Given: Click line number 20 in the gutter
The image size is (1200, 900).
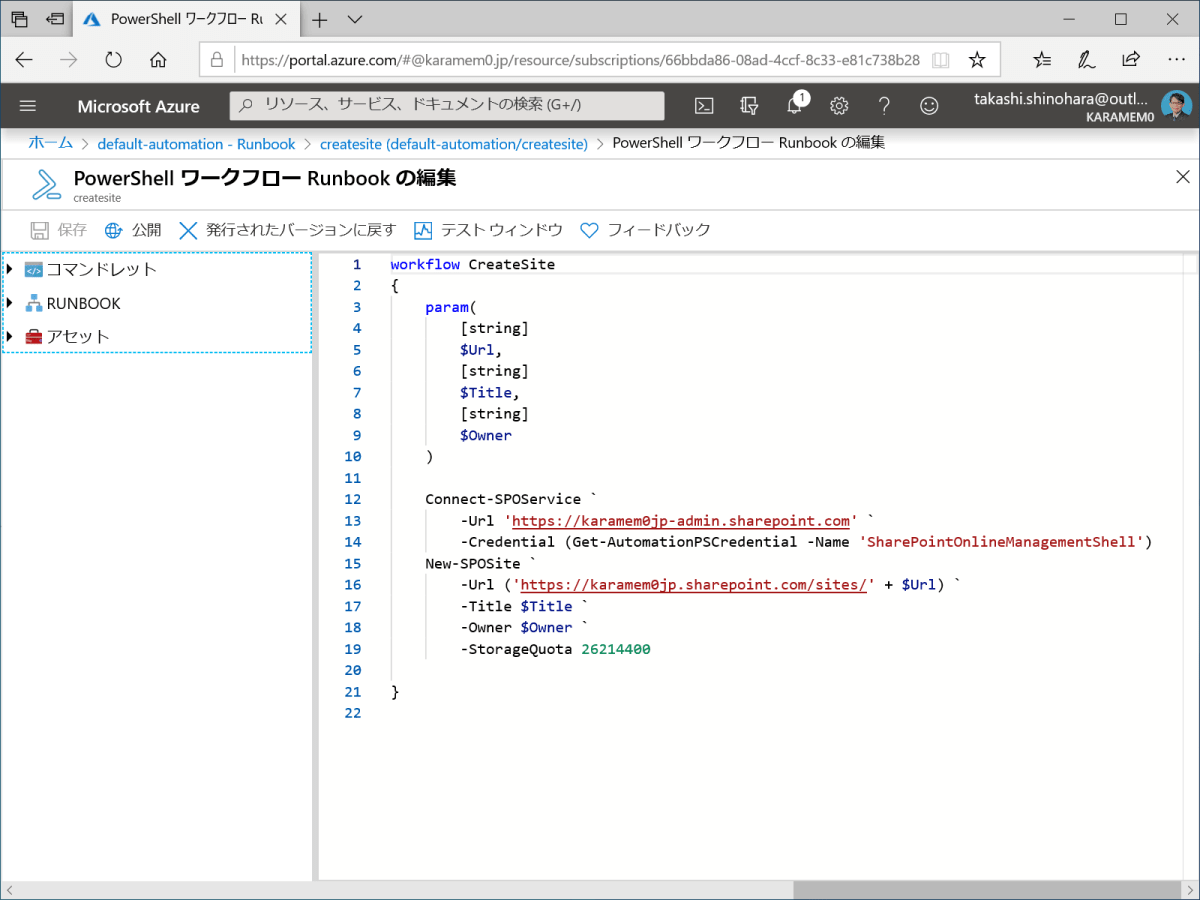Looking at the screenshot, I should click(352, 671).
